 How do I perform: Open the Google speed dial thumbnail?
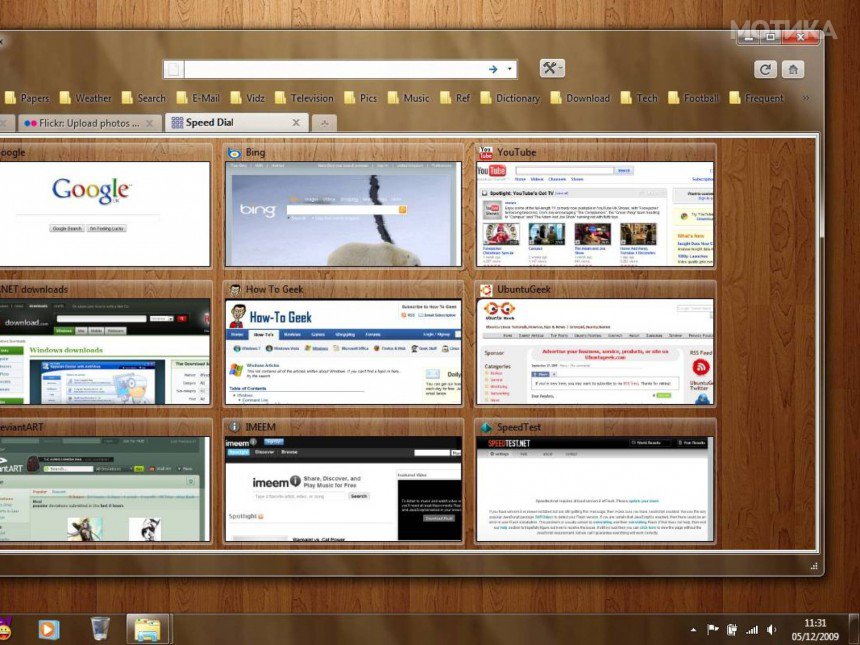tap(104, 214)
